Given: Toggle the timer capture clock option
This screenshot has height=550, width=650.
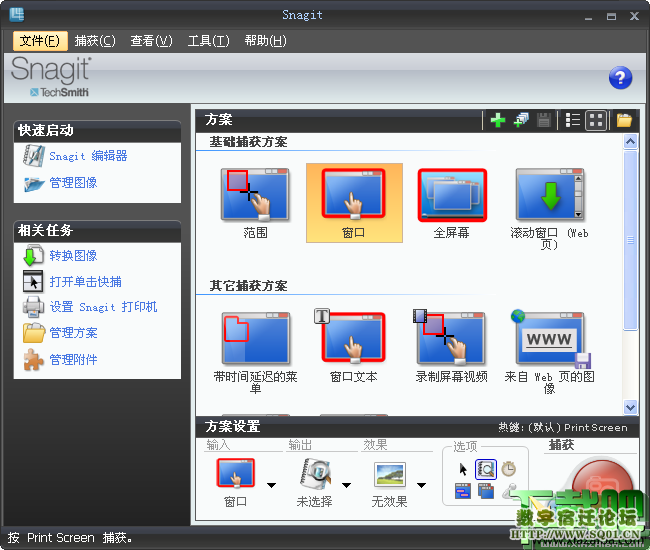Looking at the screenshot, I should [x=509, y=469].
